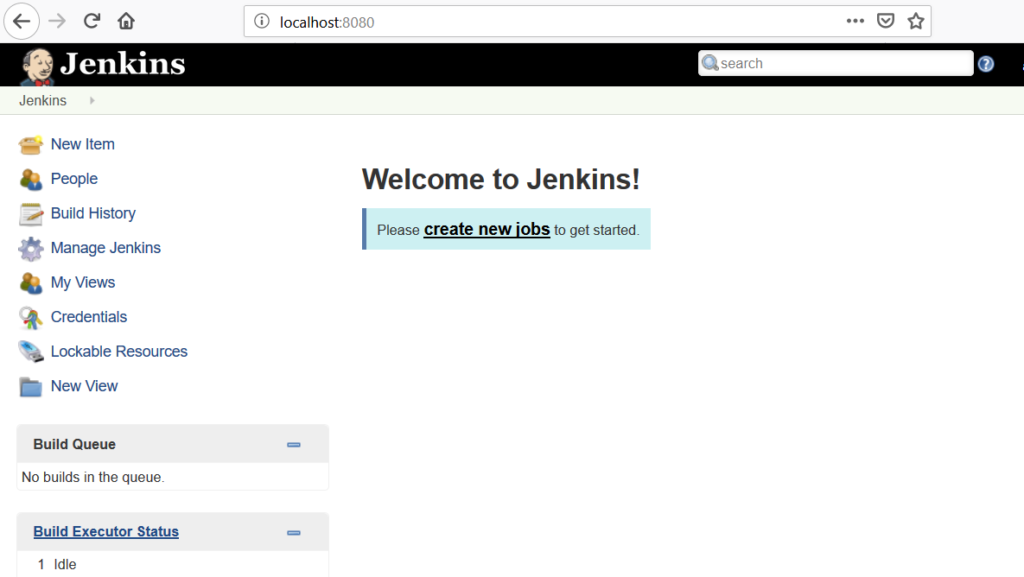The width and height of the screenshot is (1024, 577).
Task: Click the tracking protection shield icon
Action: pos(886,20)
